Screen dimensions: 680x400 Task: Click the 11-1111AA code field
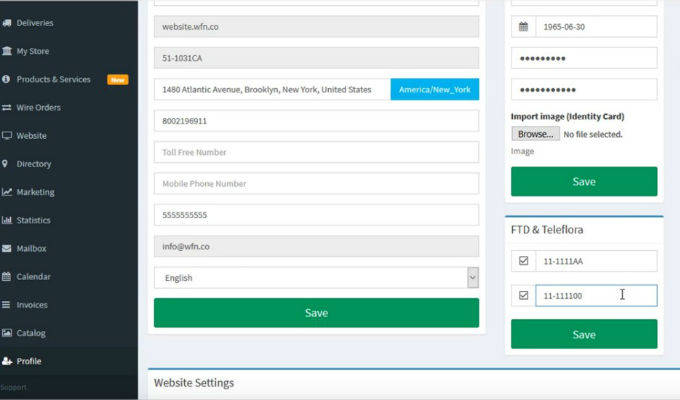pyautogui.click(x=596, y=261)
